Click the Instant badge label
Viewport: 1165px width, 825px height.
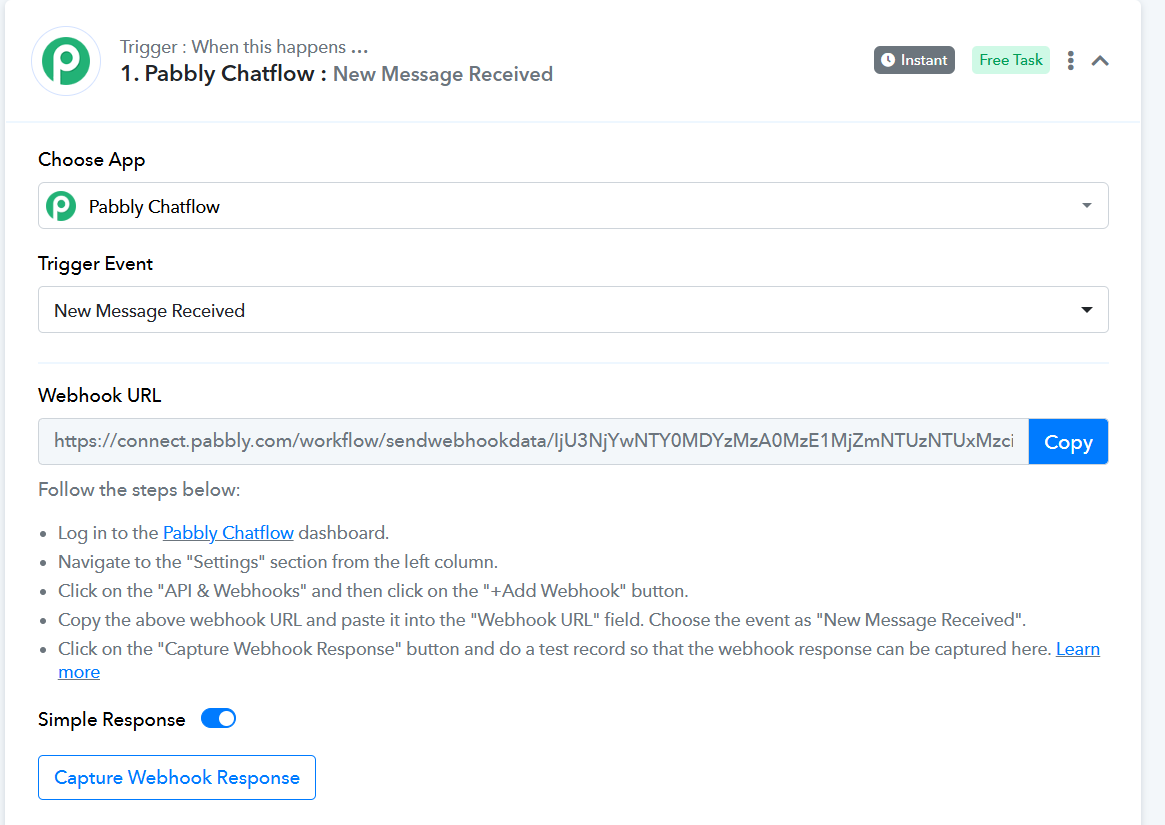point(923,60)
